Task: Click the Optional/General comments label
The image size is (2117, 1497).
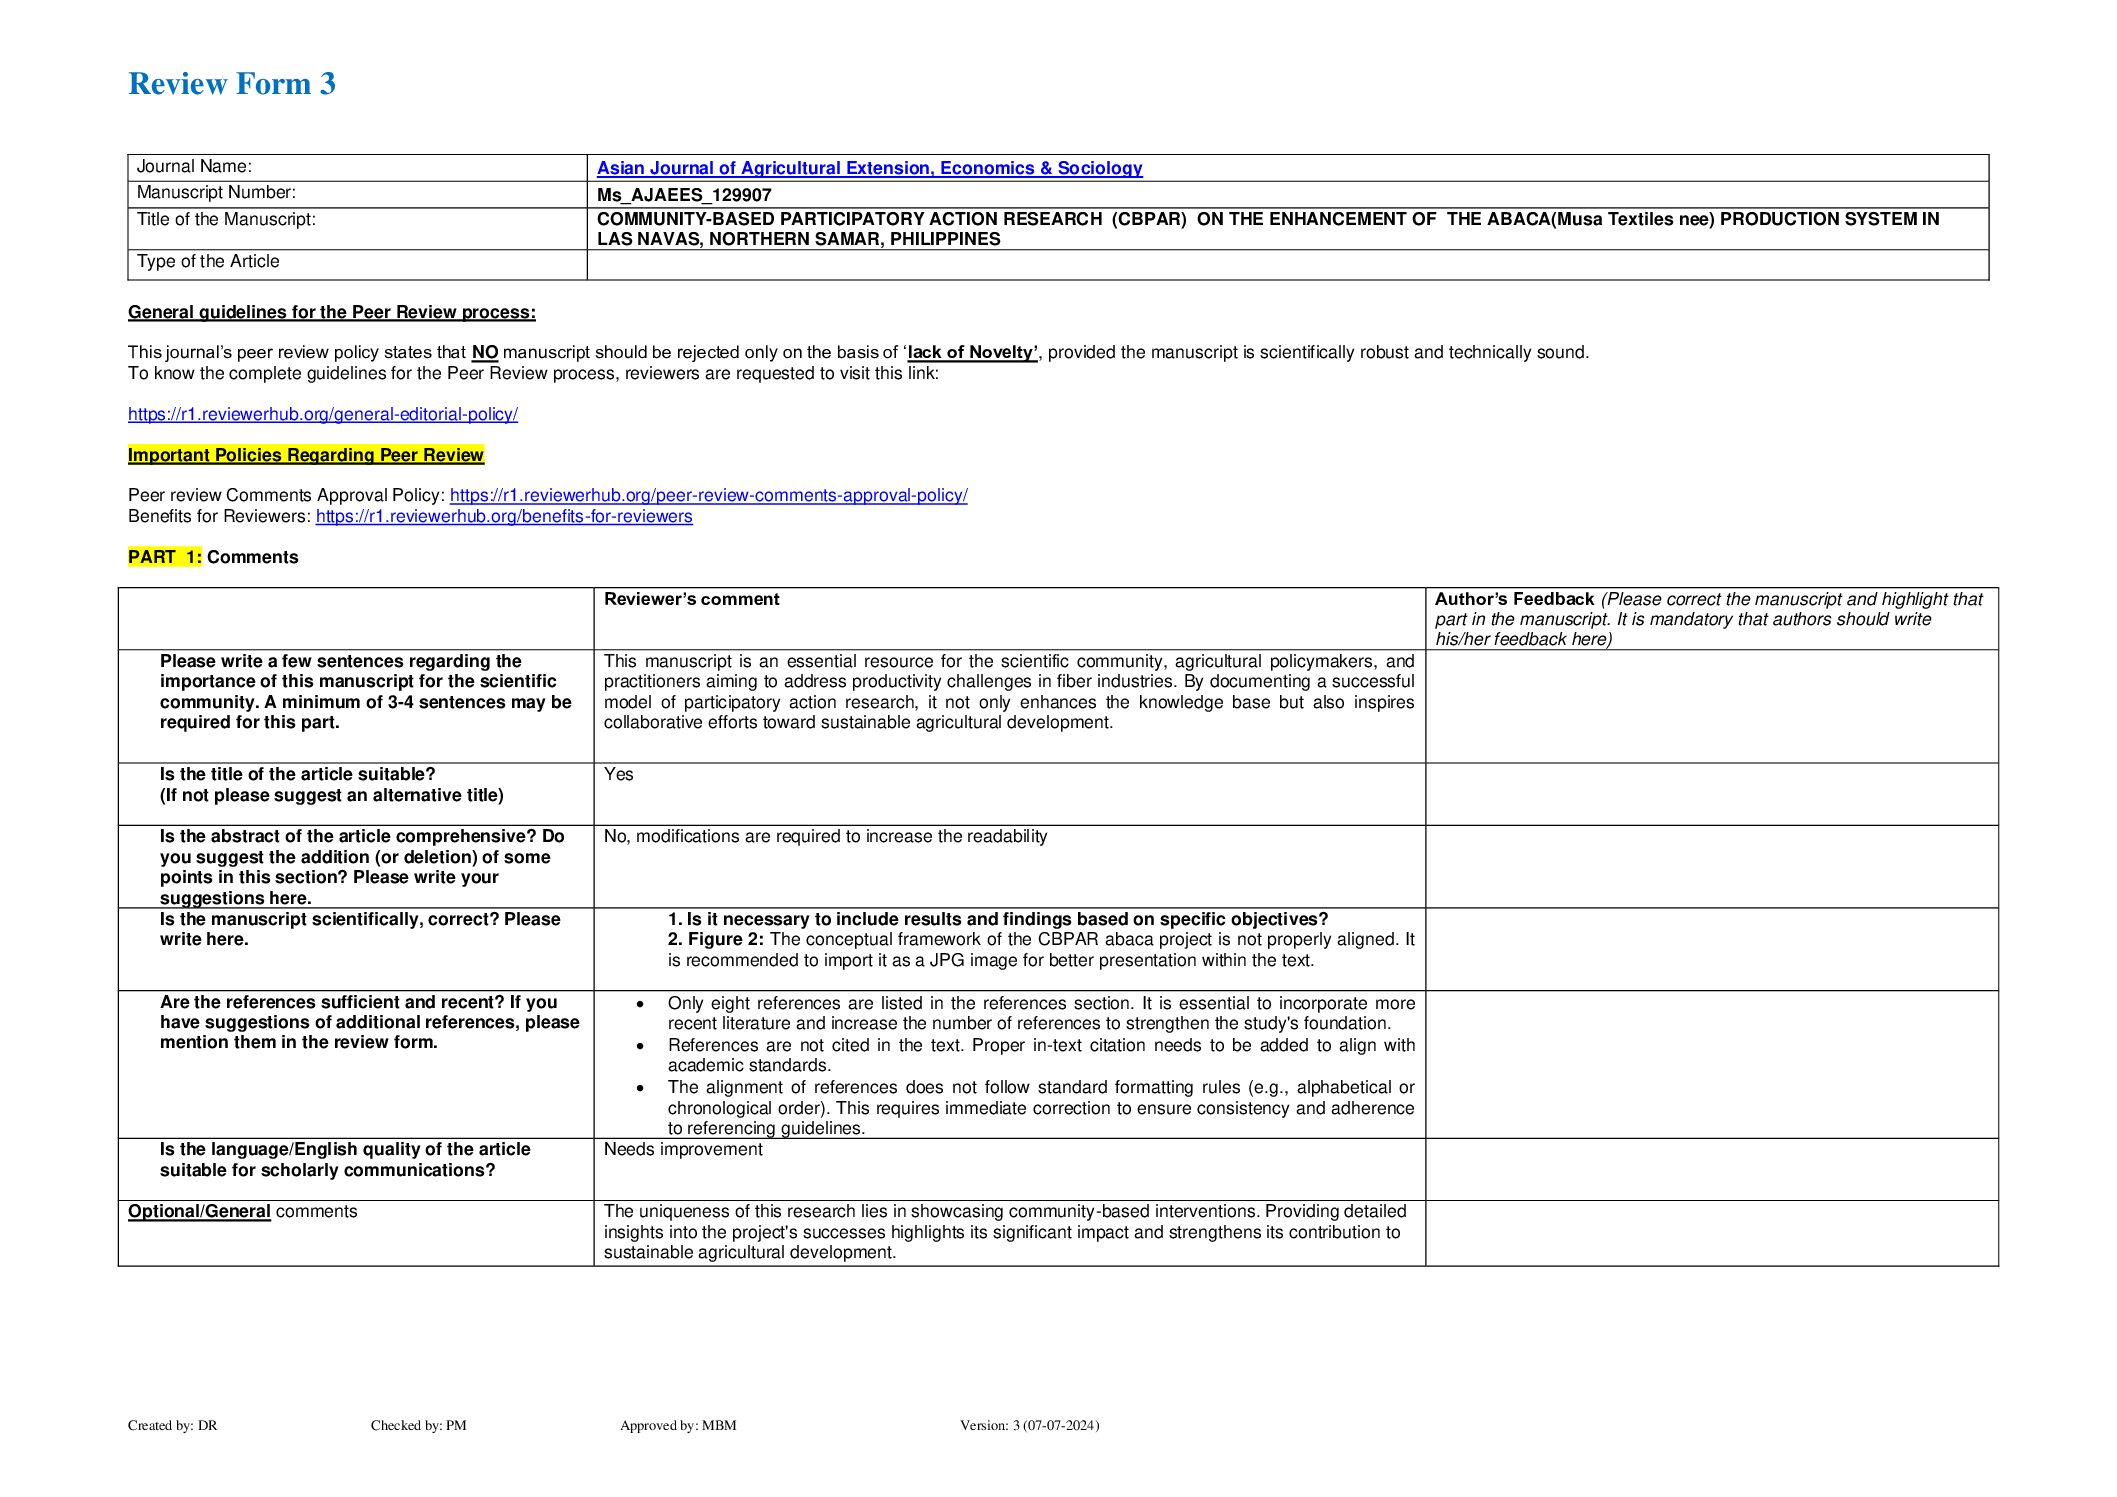Action: [x=242, y=1211]
